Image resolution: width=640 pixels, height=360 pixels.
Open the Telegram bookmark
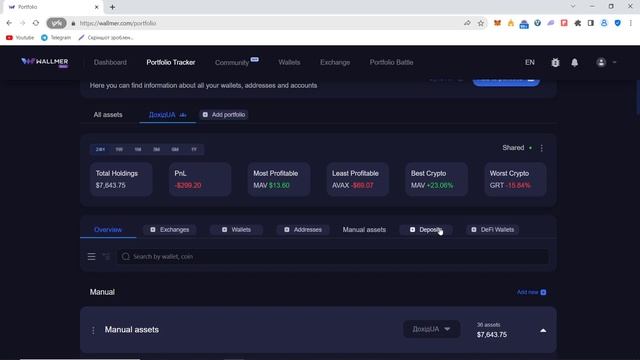click(56, 38)
